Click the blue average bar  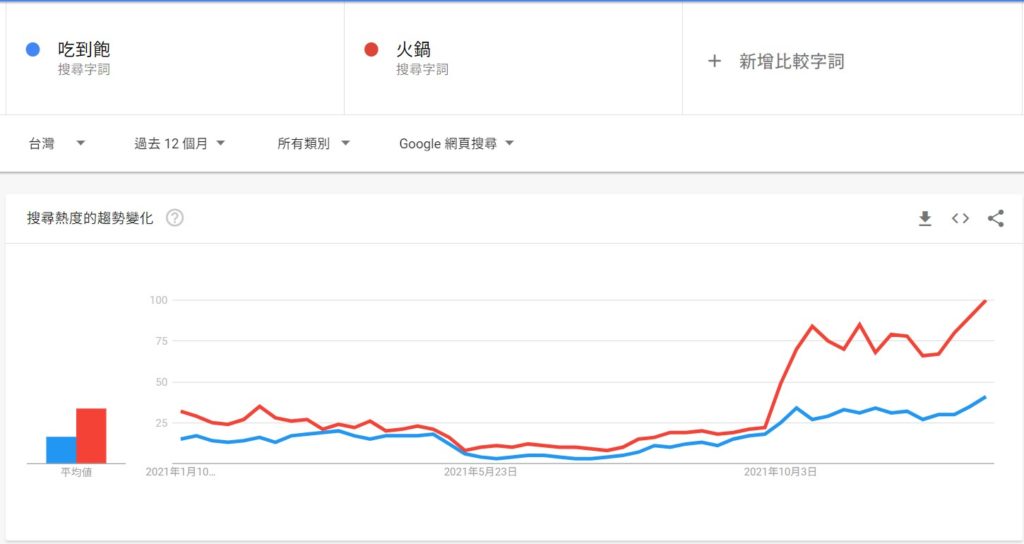(61, 450)
